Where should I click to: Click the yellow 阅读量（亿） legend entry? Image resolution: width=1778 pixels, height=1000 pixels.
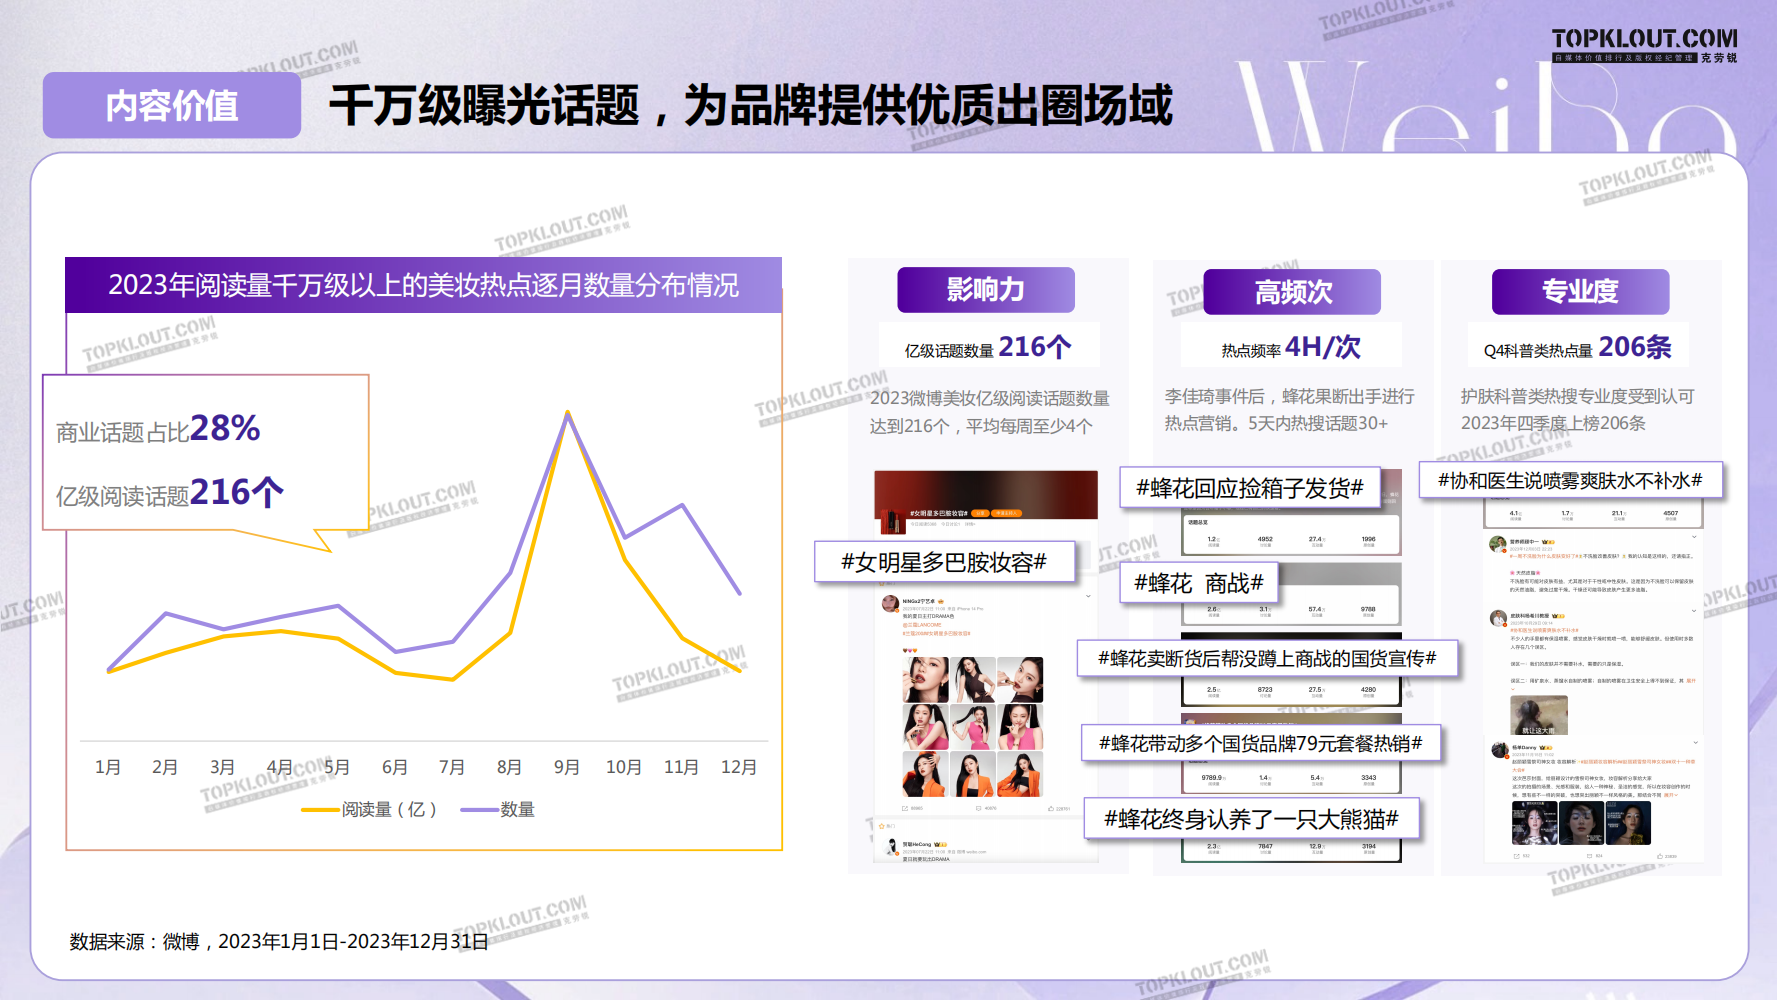pos(370,809)
